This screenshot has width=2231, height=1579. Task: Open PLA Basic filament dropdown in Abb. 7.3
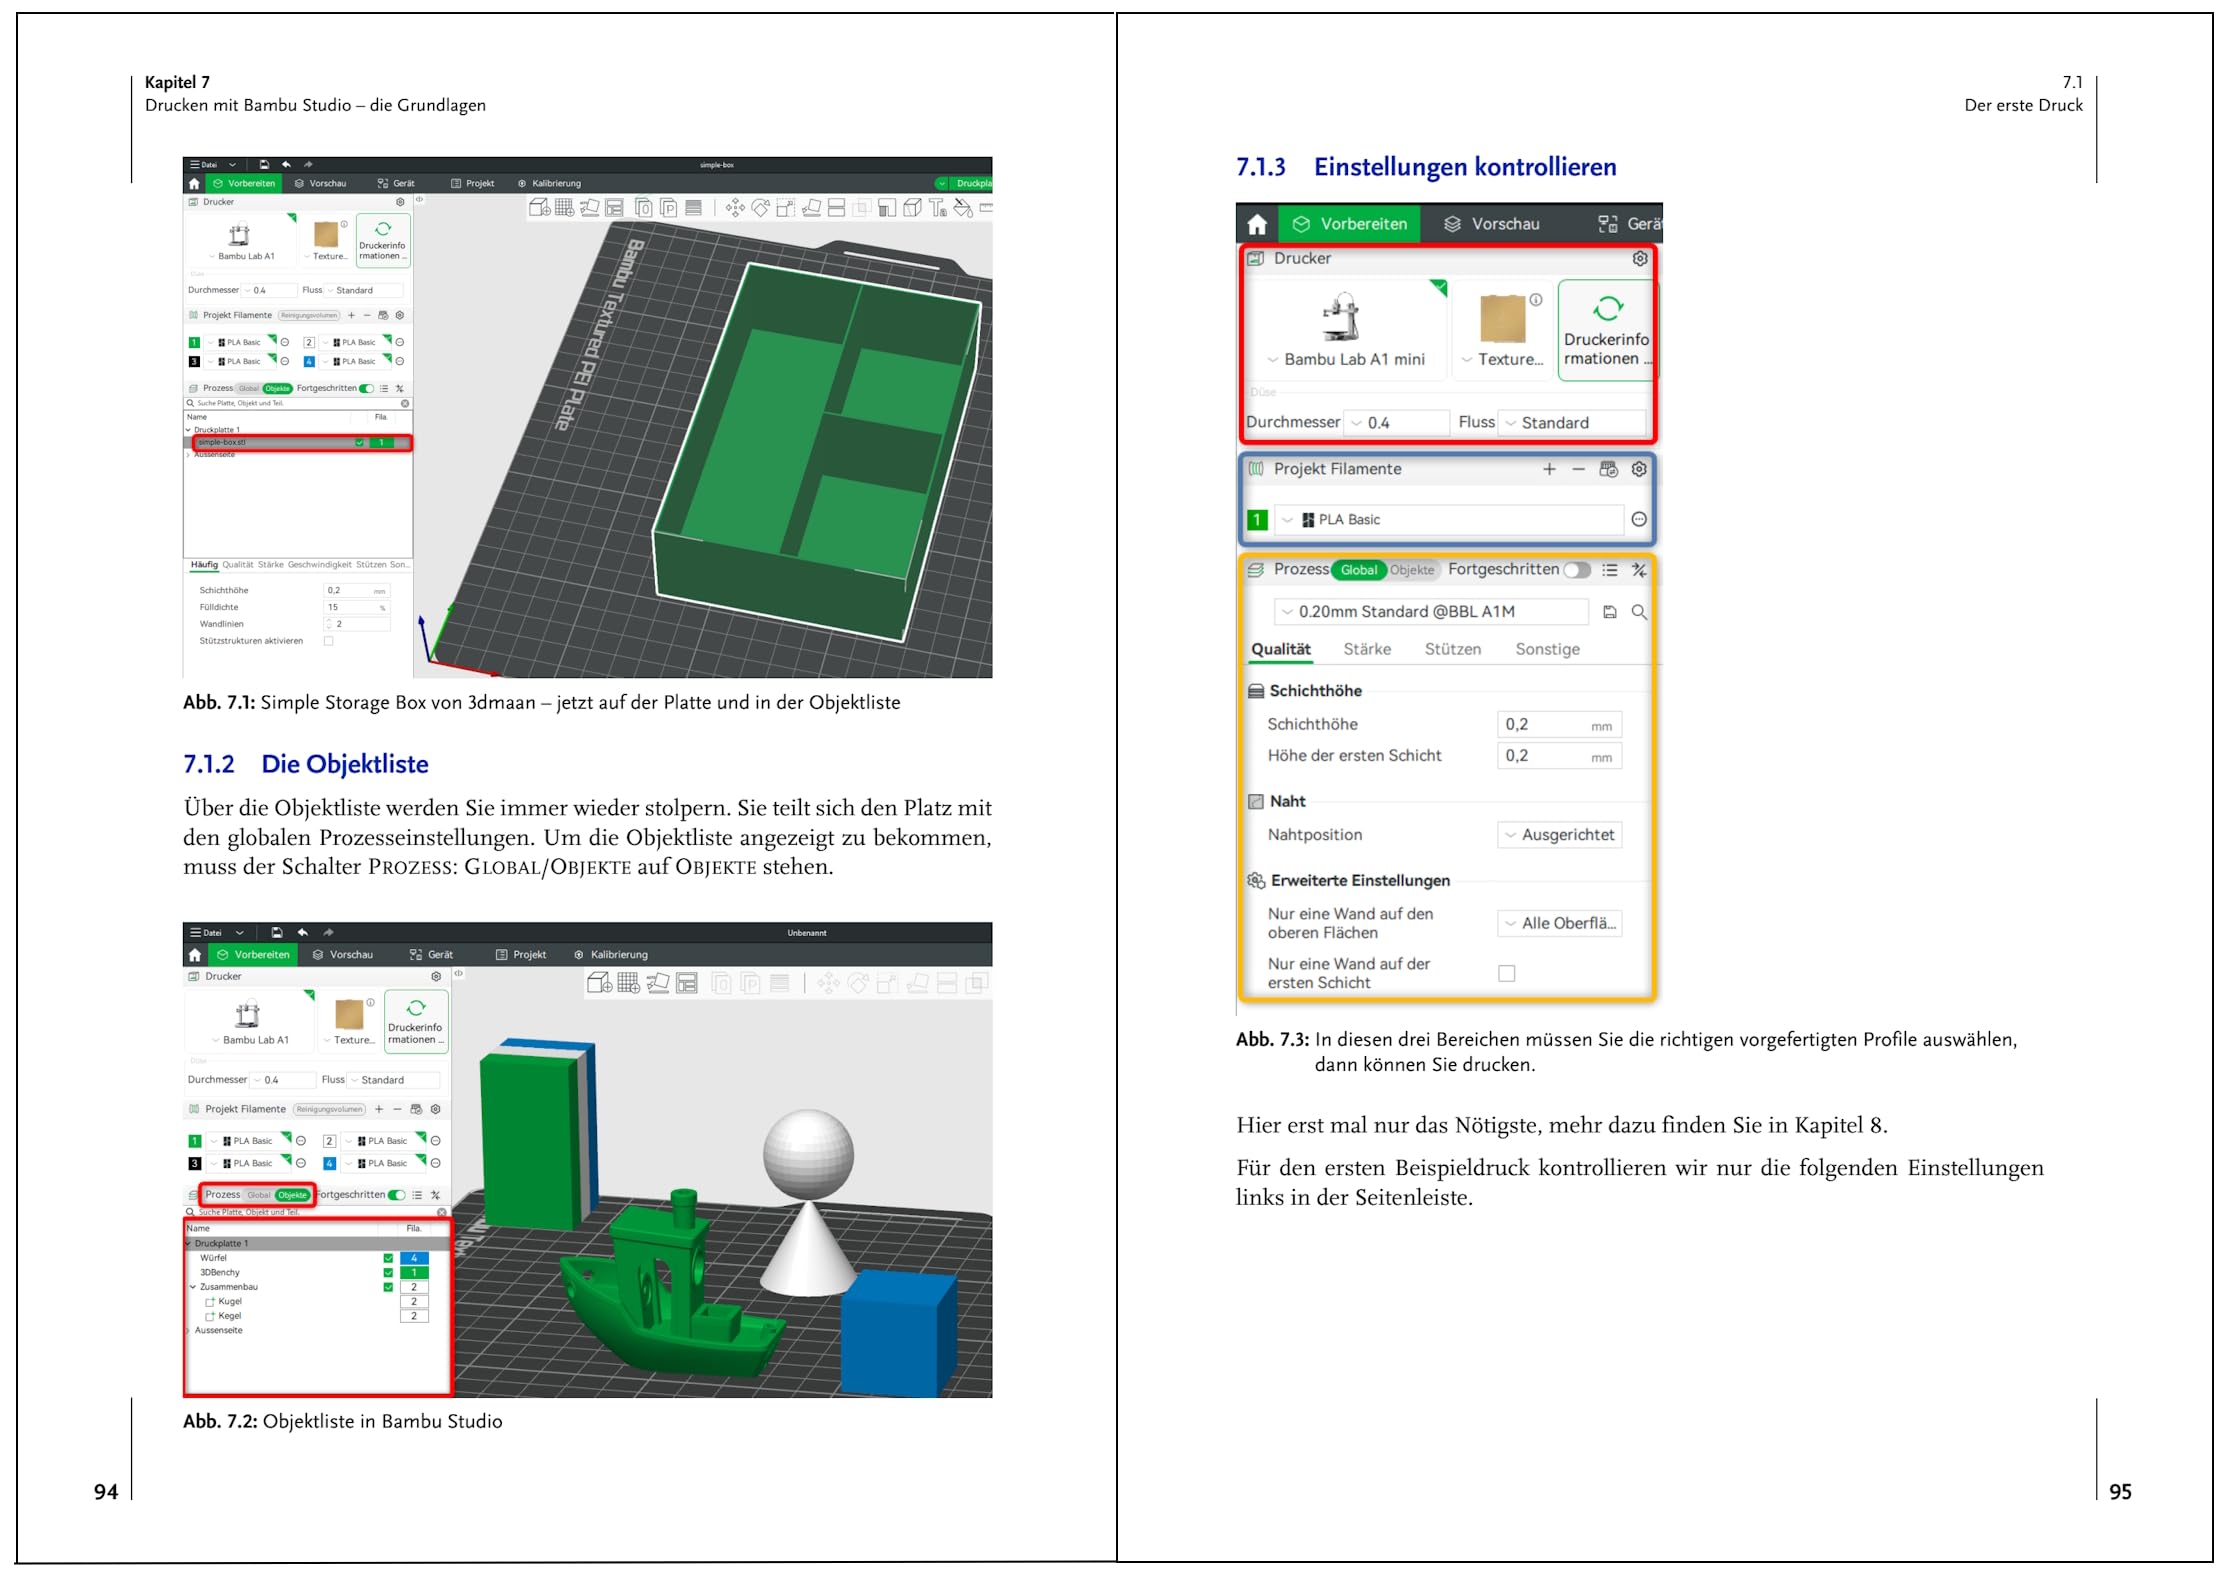click(x=1449, y=519)
